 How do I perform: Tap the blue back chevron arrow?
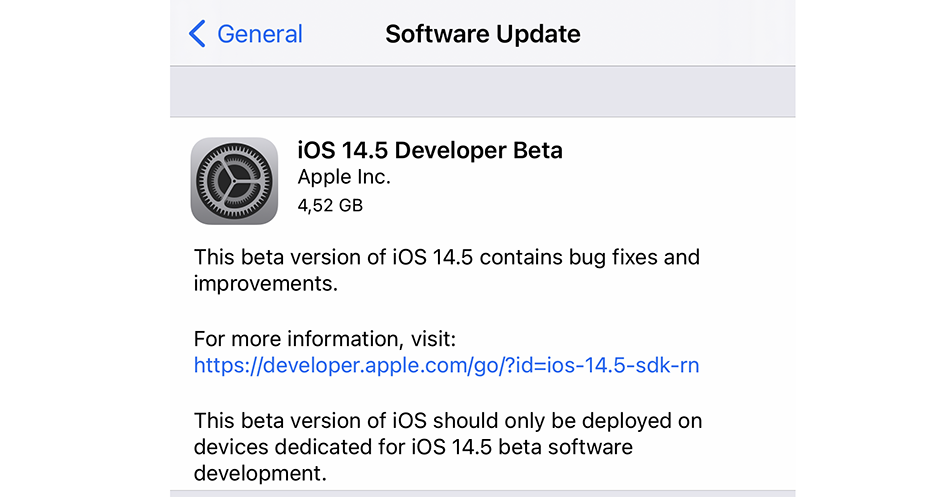pos(198,33)
